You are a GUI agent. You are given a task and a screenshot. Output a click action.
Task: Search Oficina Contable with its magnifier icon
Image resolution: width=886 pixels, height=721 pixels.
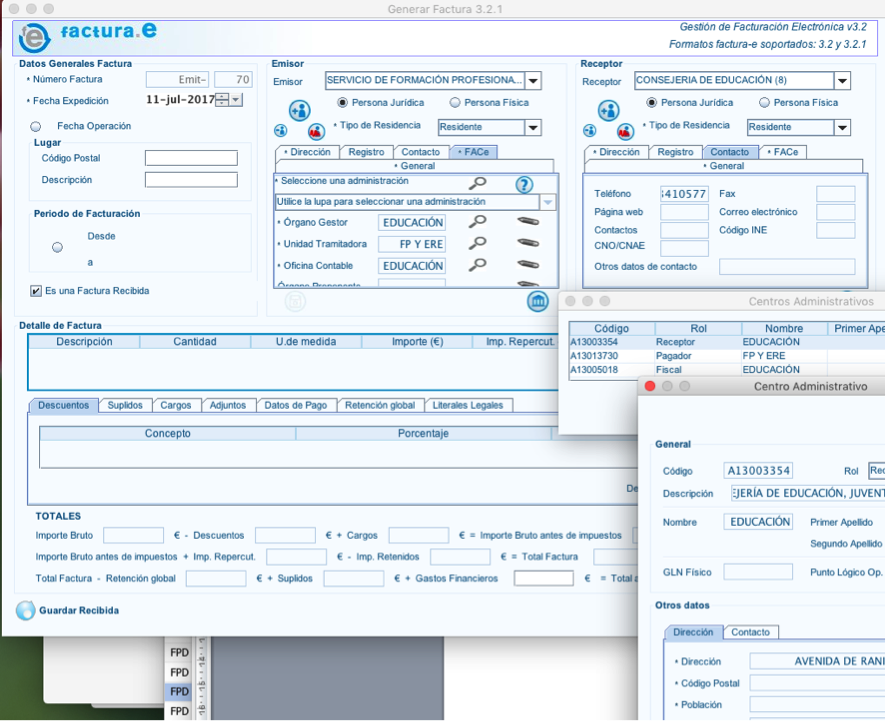click(x=477, y=264)
